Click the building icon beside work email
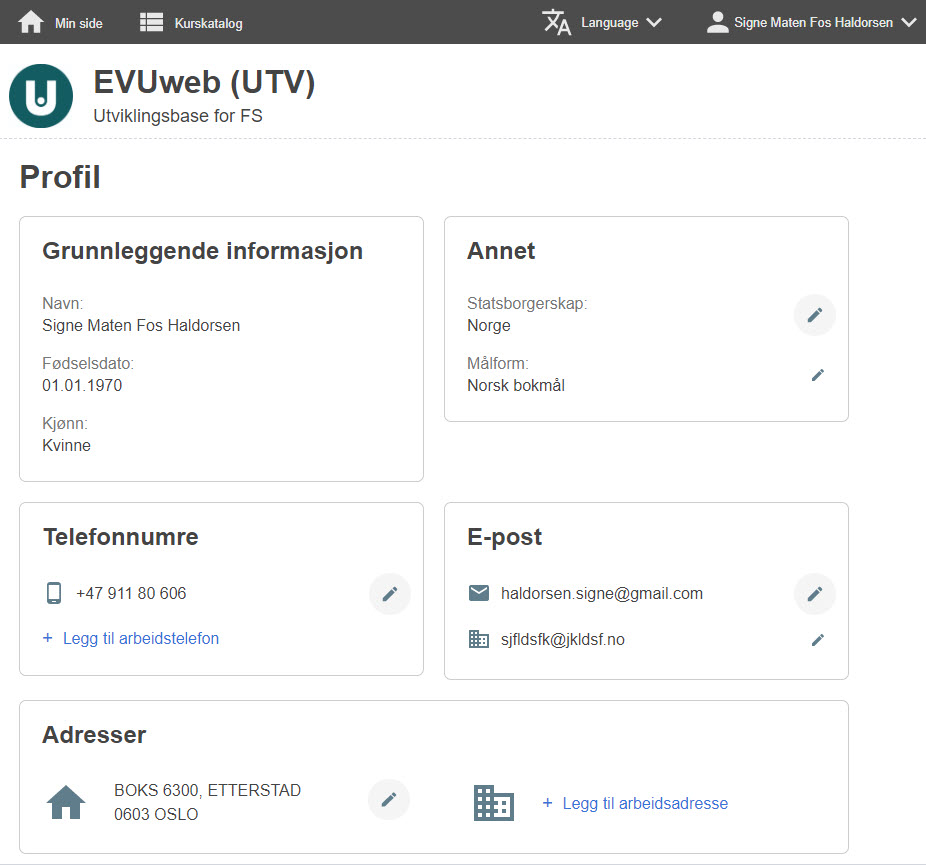Viewport: 926px width, 865px height. (478, 639)
